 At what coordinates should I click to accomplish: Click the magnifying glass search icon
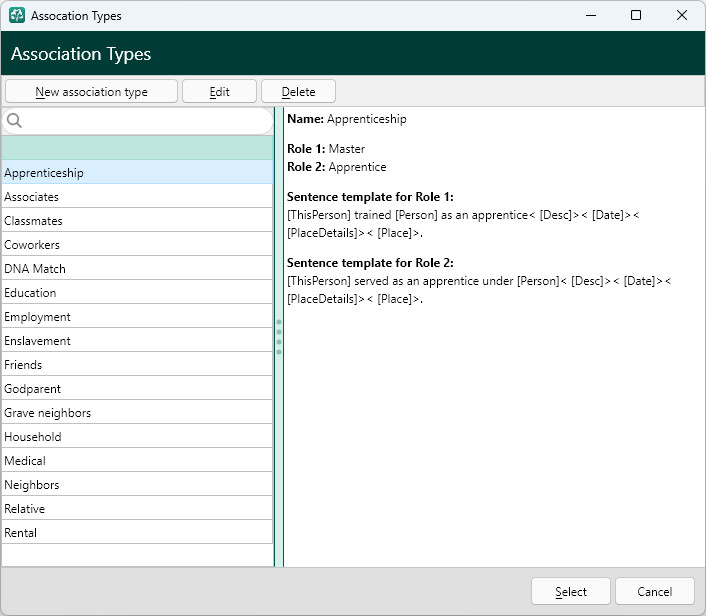[14, 121]
